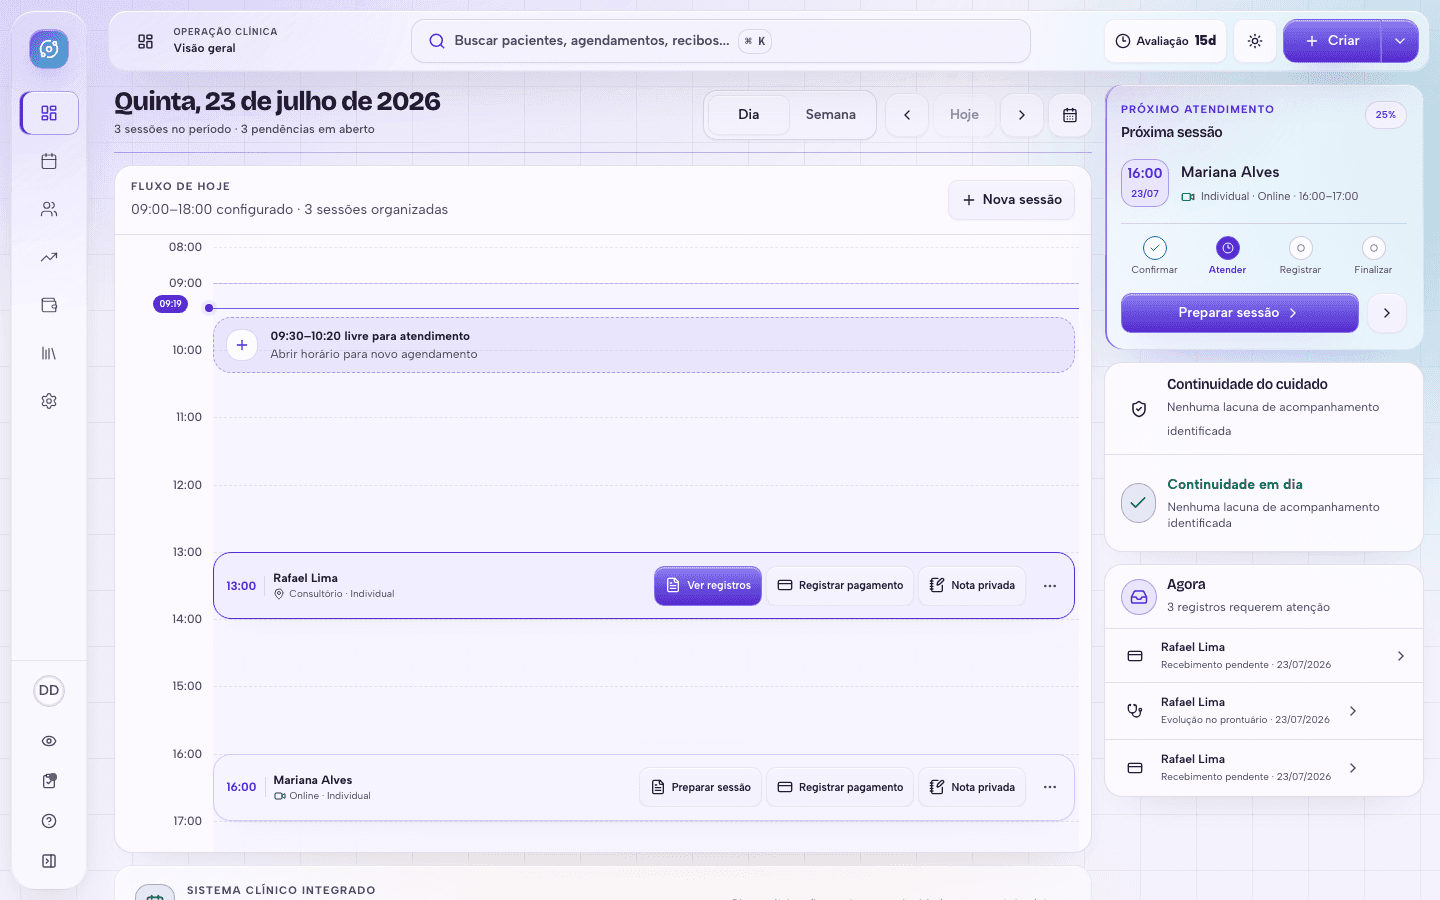Click the plus icon in free slot 09:30–10:20
1440x900 pixels.
pos(242,345)
